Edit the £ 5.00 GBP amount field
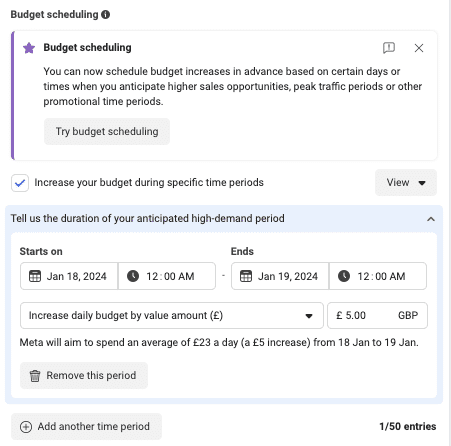Viewport: 451px width, 446px height. pos(377,315)
